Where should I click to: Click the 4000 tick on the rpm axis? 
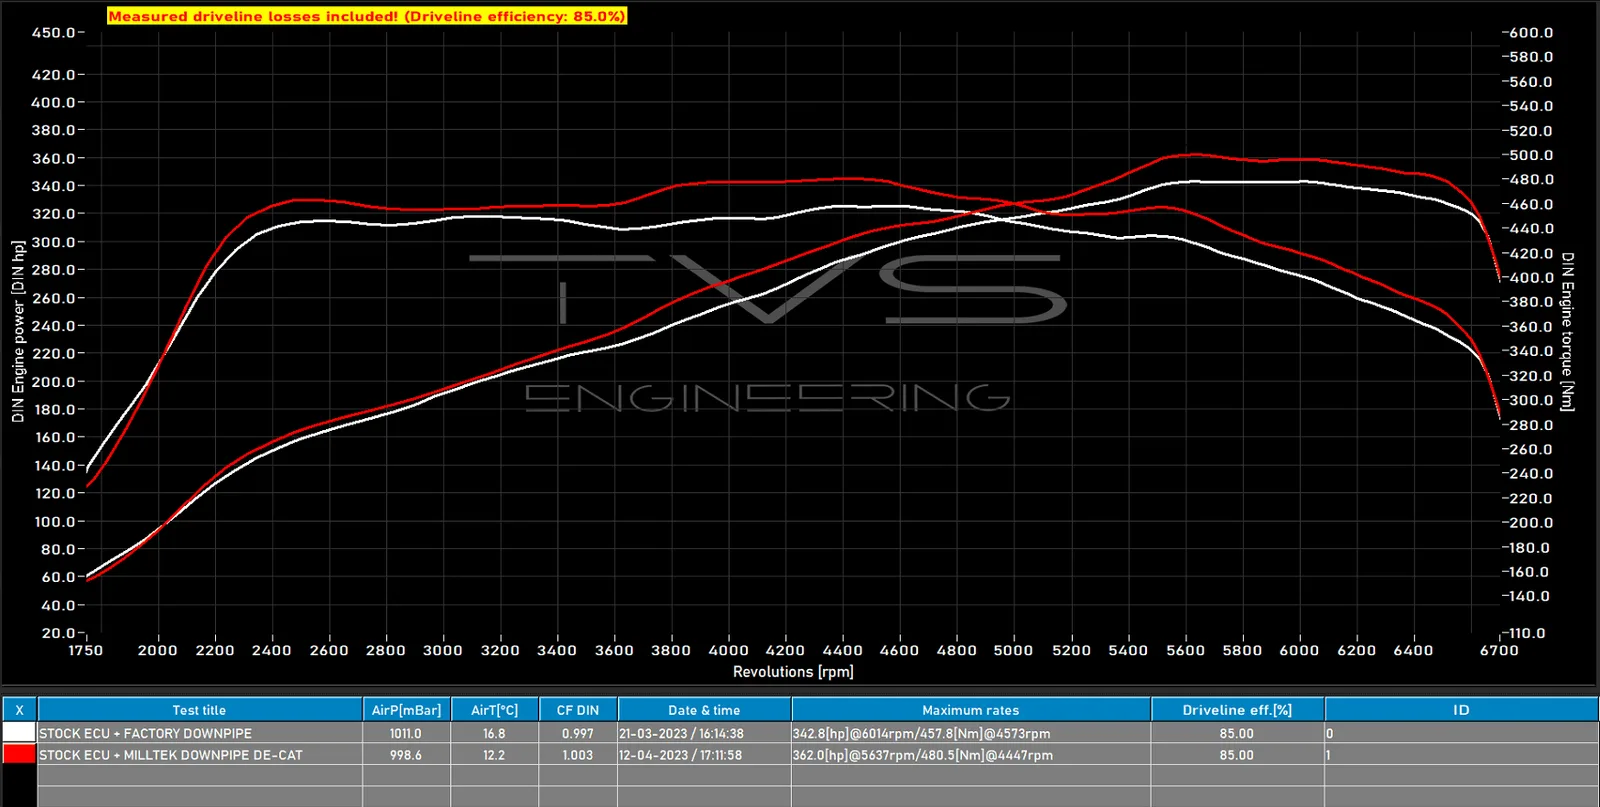tap(728, 650)
